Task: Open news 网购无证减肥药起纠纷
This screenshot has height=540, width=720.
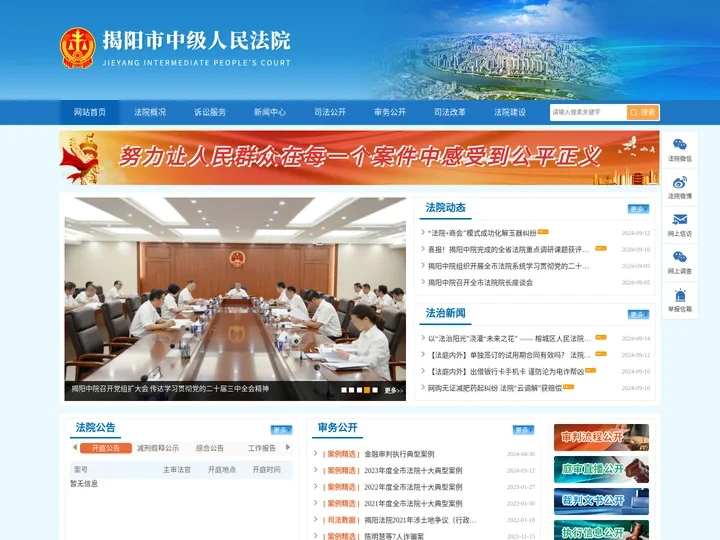Action: pos(495,388)
